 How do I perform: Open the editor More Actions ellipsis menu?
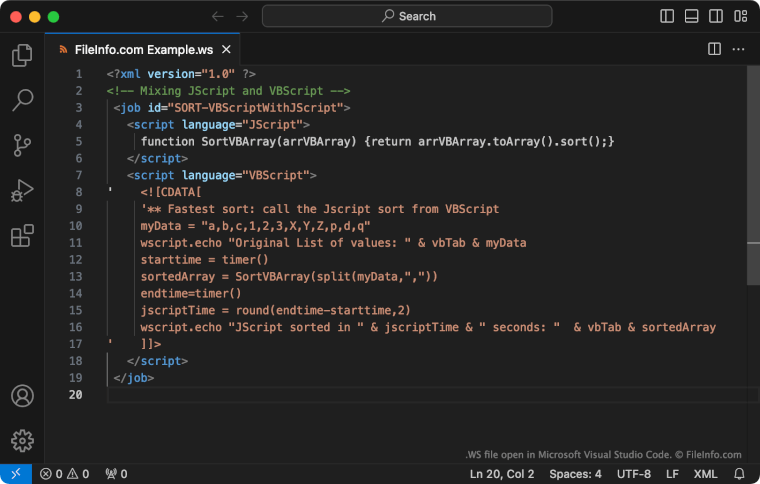pyautogui.click(x=739, y=49)
